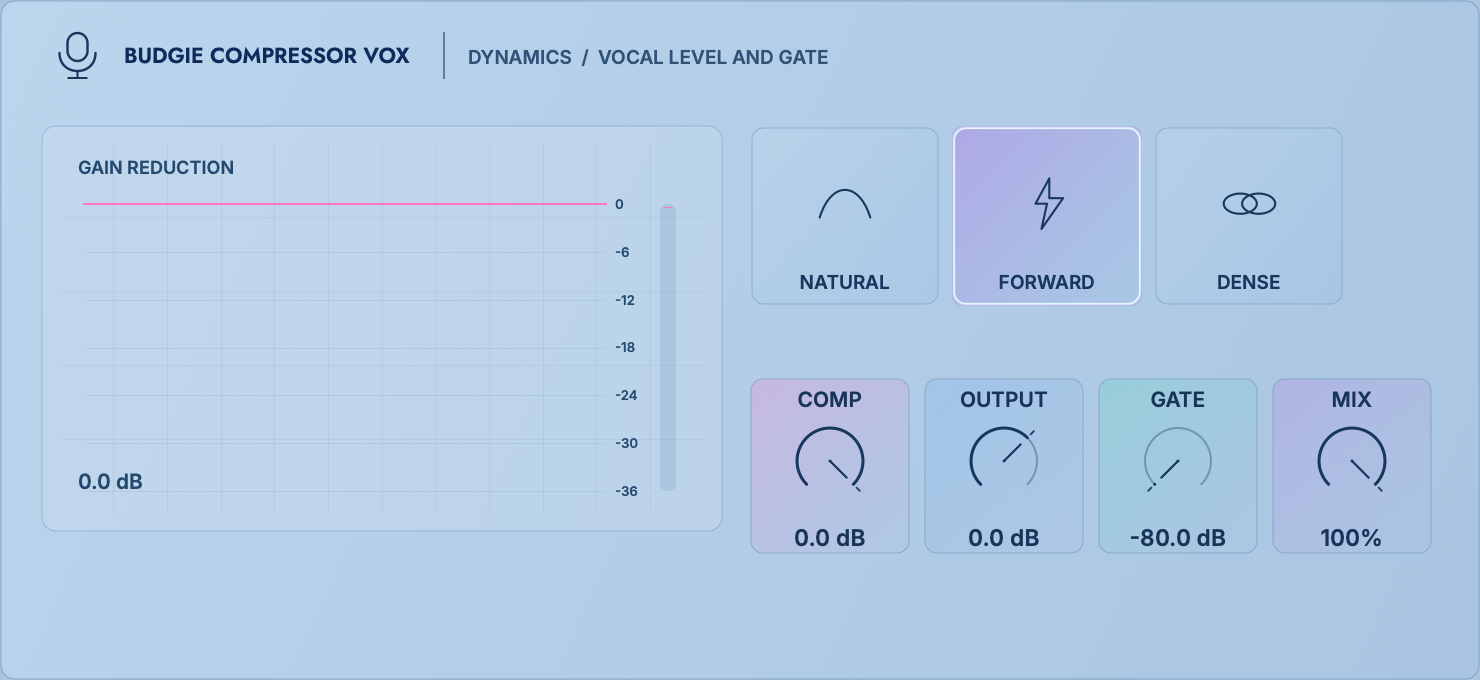Image resolution: width=1480 pixels, height=680 pixels.
Task: Click the COMP knob dial
Action: pyautogui.click(x=830, y=461)
